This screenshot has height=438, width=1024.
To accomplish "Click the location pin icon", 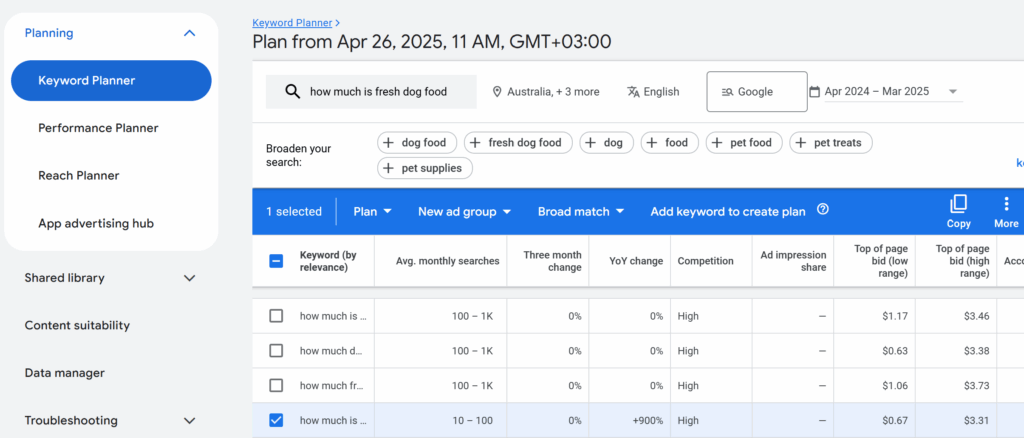I will (x=497, y=91).
